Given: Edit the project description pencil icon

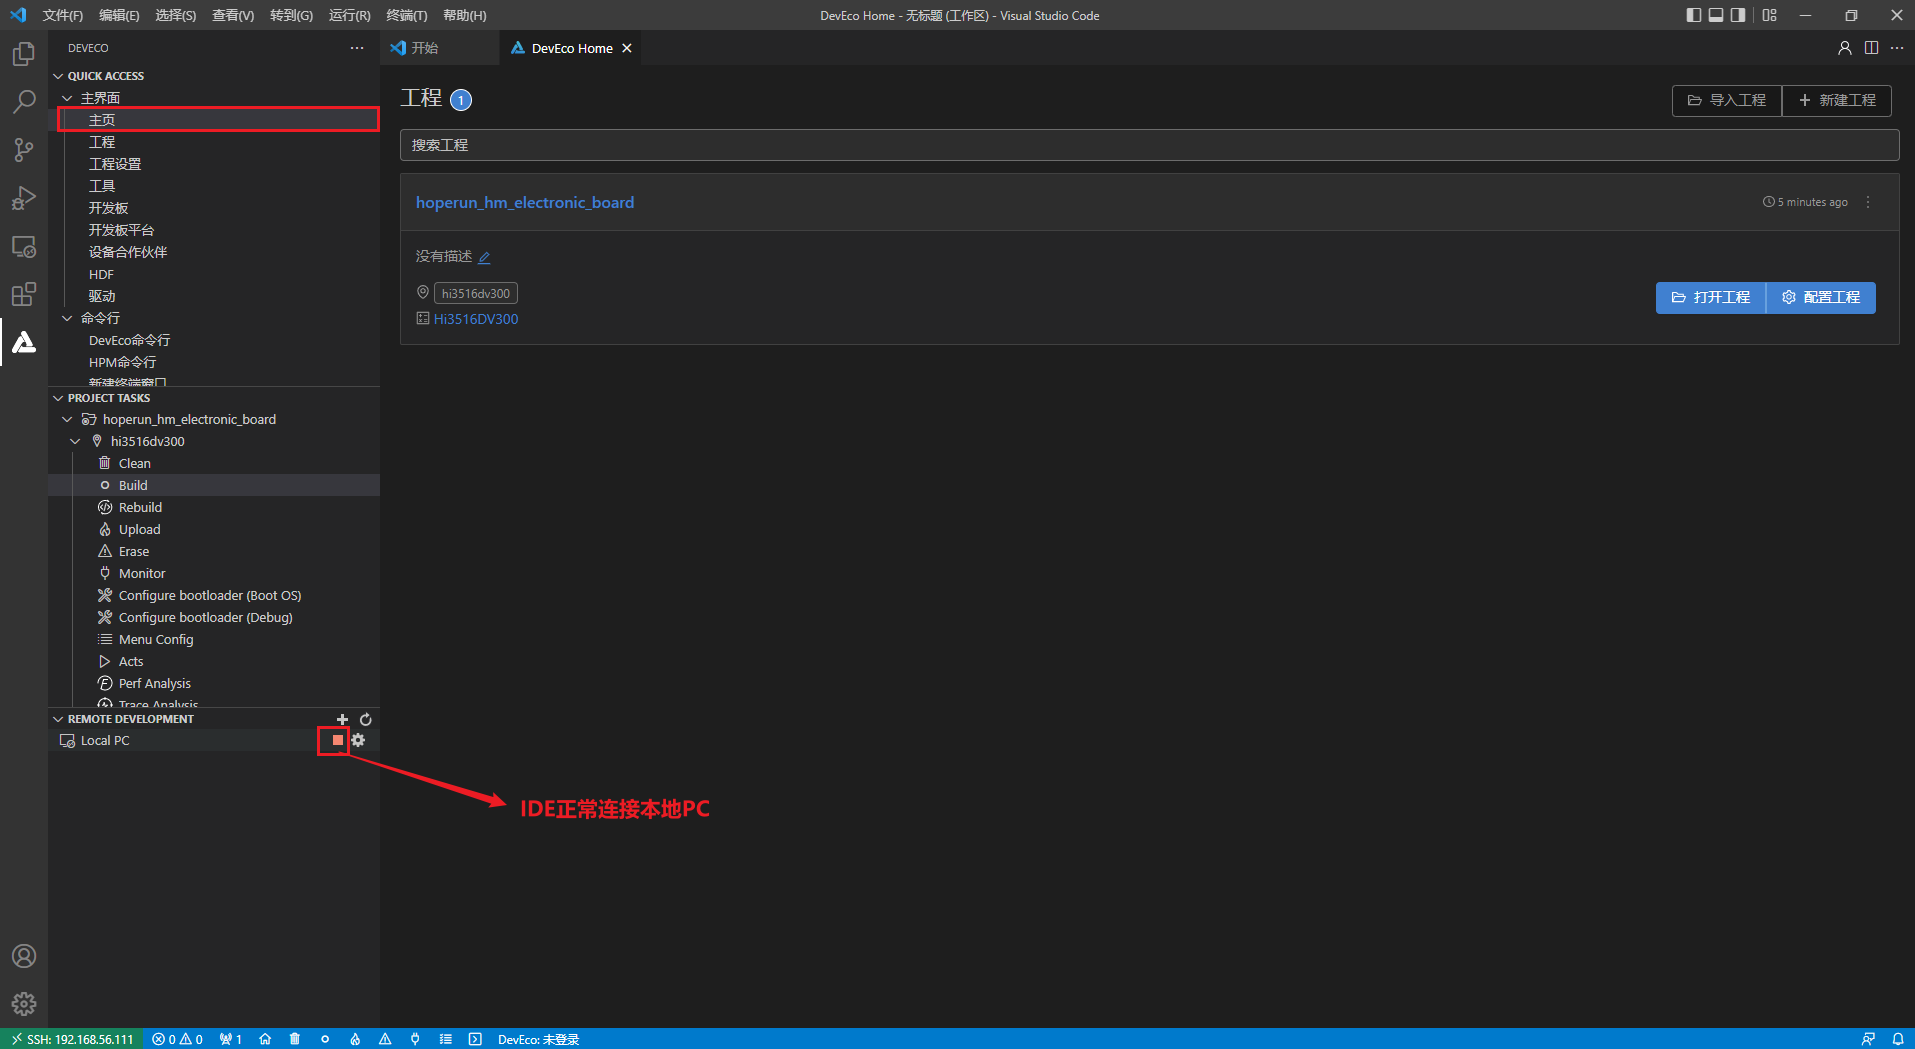Looking at the screenshot, I should click(x=484, y=257).
